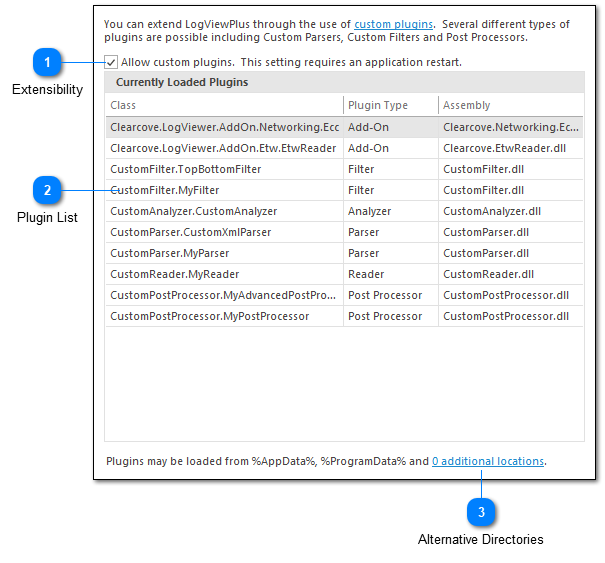Click the CustomReader.dll assembly cell

click(511, 274)
